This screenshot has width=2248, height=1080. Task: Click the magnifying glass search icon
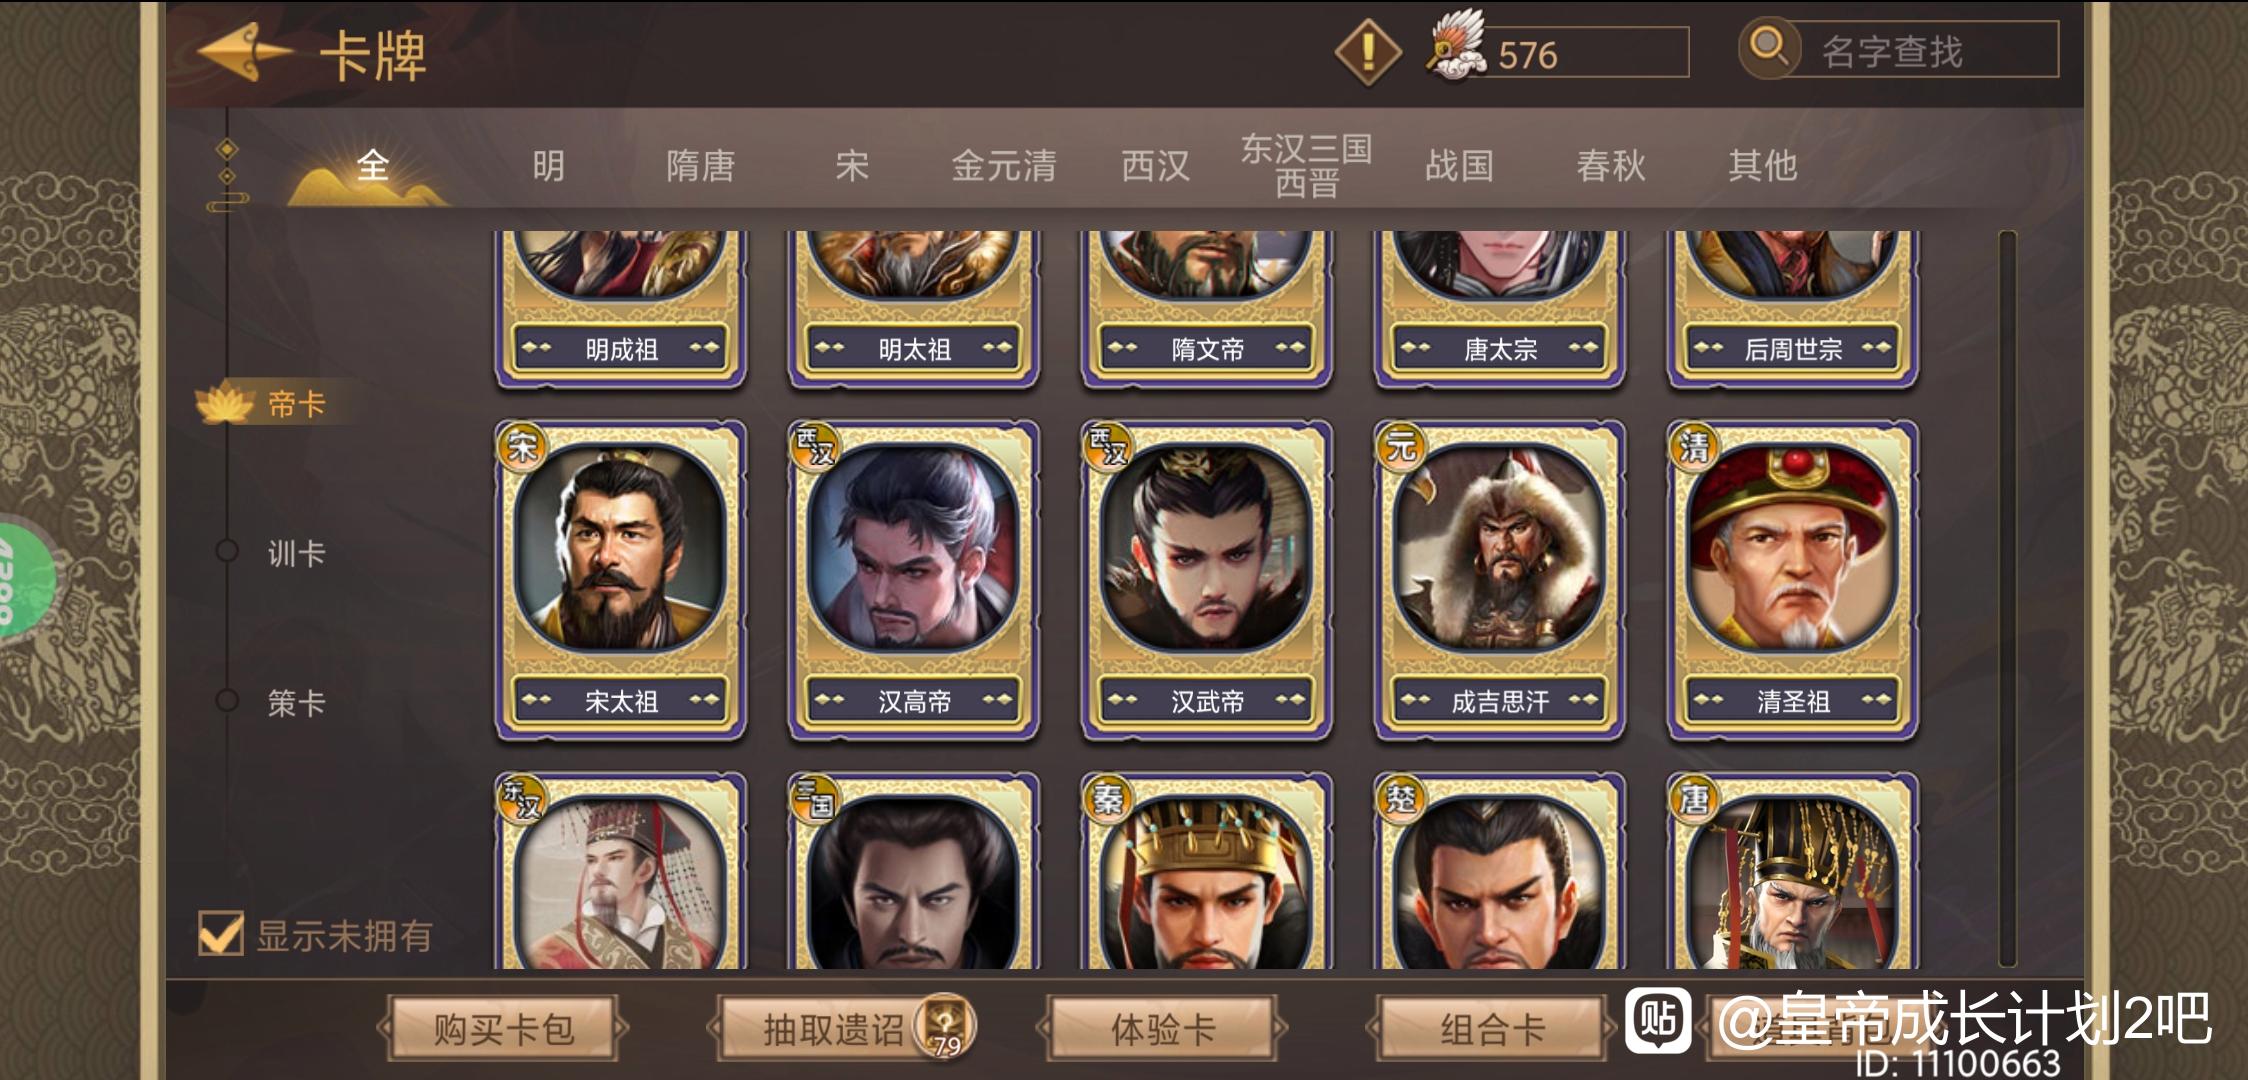pos(1770,48)
